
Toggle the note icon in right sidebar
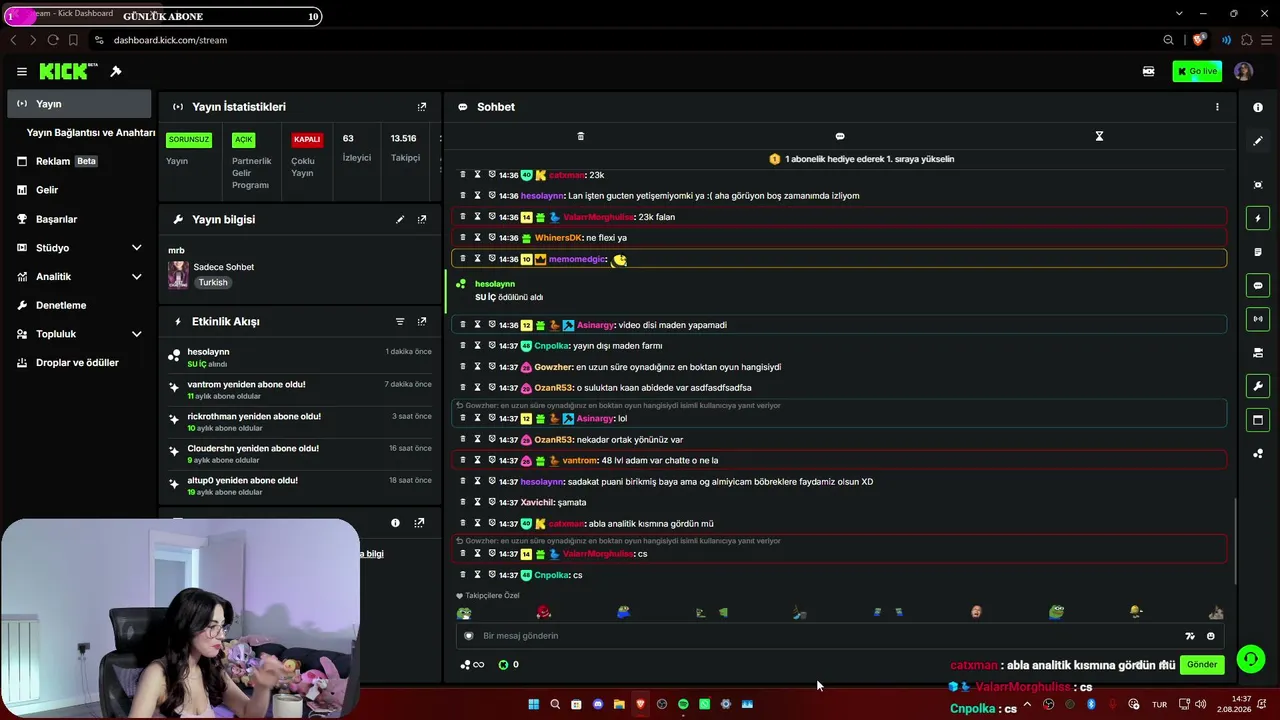point(1258,252)
